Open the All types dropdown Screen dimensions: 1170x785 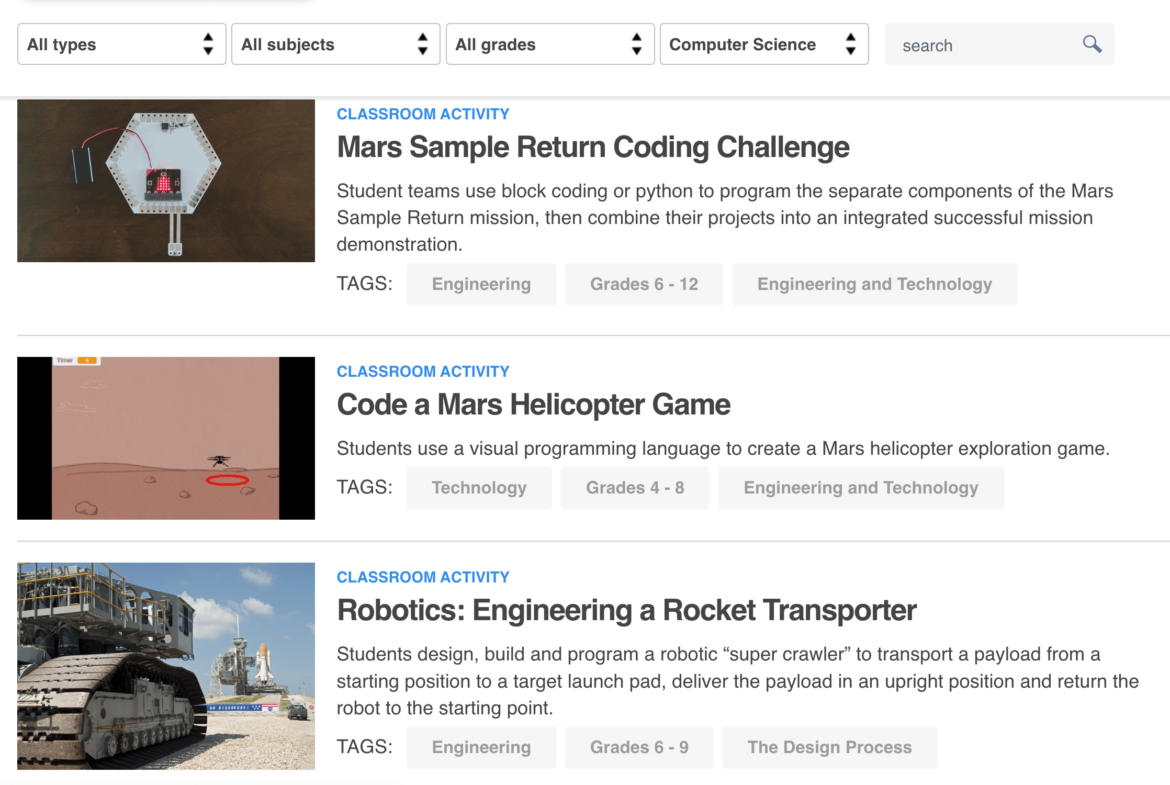click(110, 44)
